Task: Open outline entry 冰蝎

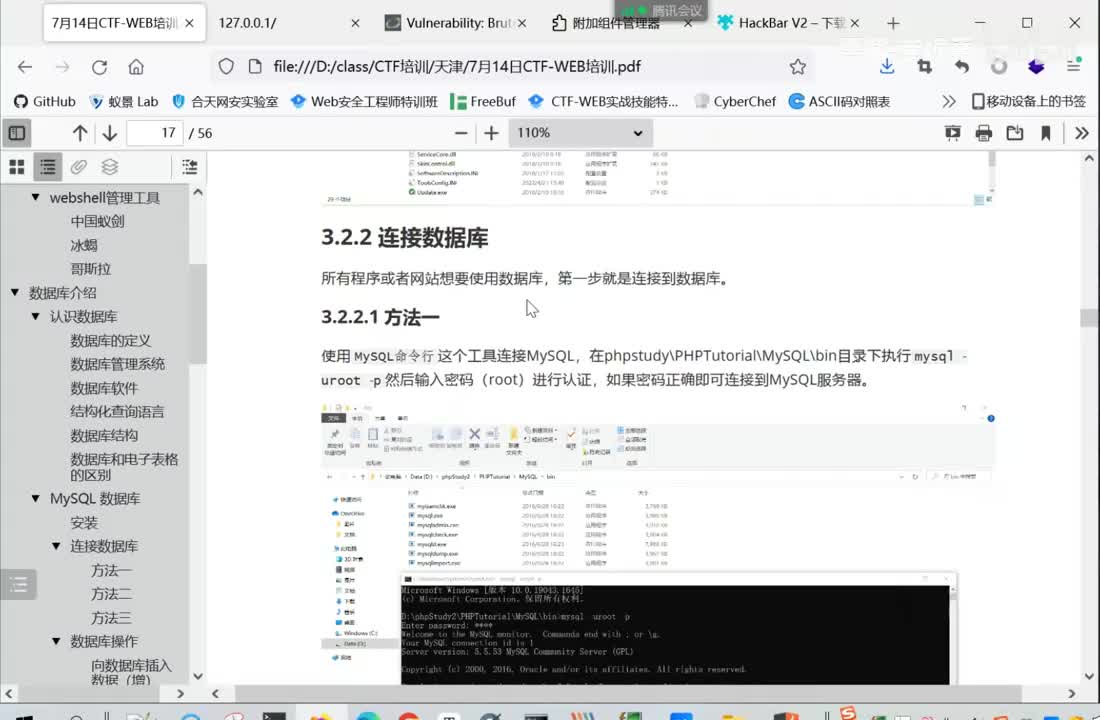Action: 83,245
